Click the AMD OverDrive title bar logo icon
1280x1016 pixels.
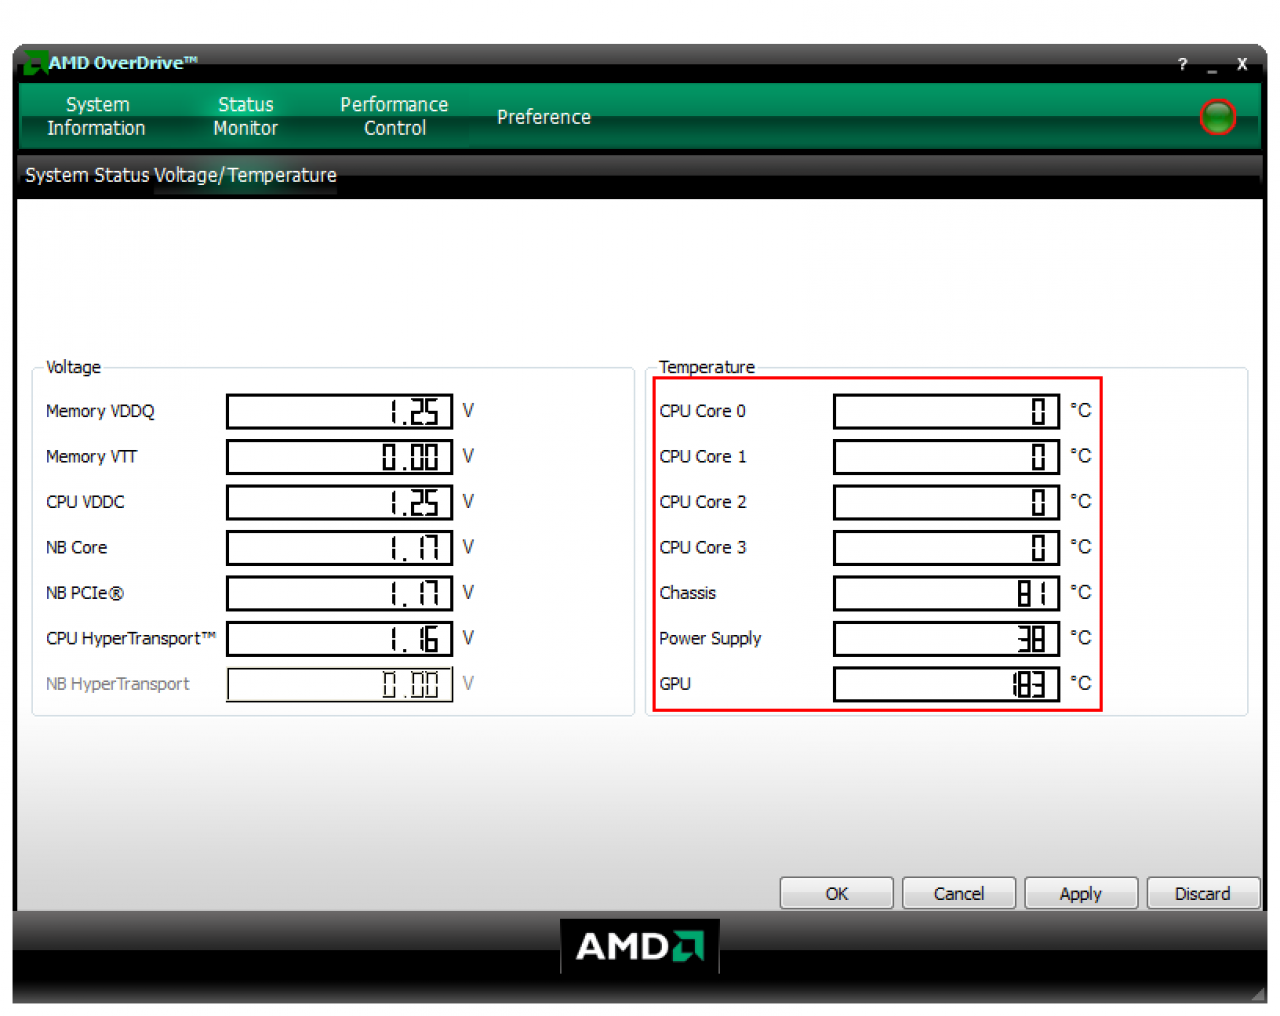(35, 63)
